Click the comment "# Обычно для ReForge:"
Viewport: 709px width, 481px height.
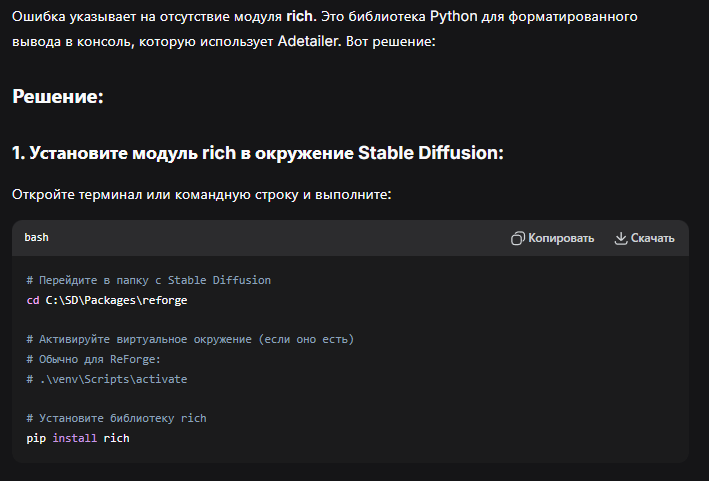click(92, 359)
